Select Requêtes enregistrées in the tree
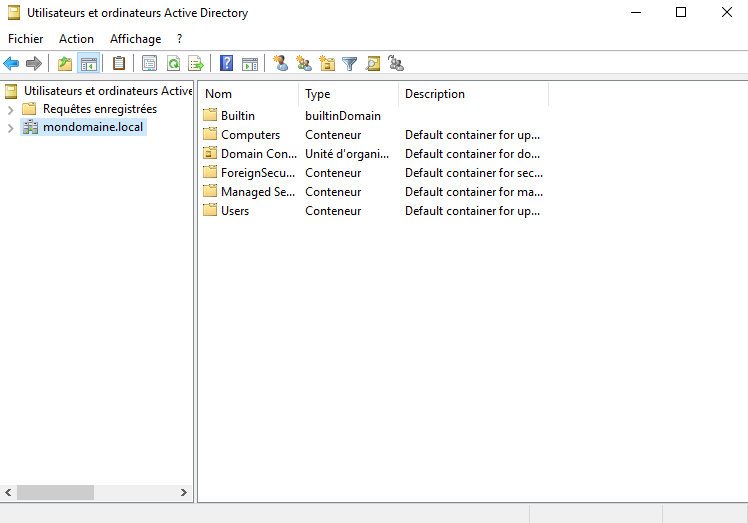The height and width of the screenshot is (523, 748). pyautogui.click(x=100, y=109)
